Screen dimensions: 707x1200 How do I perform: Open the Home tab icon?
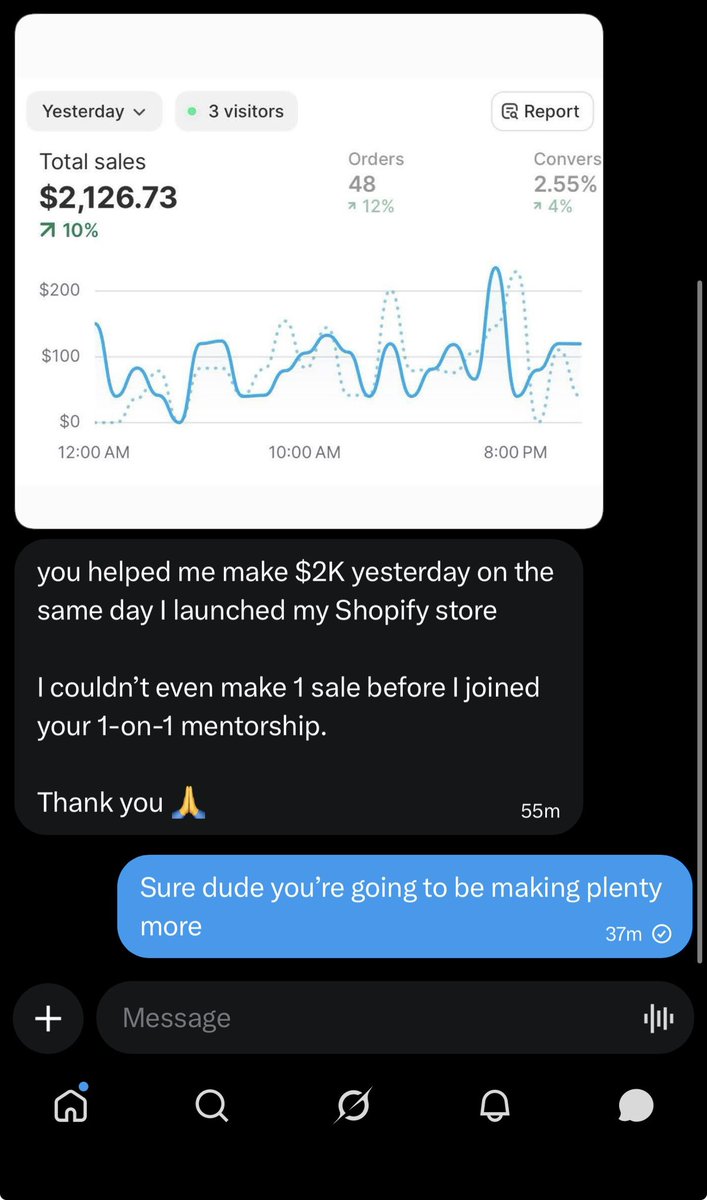(71, 1104)
